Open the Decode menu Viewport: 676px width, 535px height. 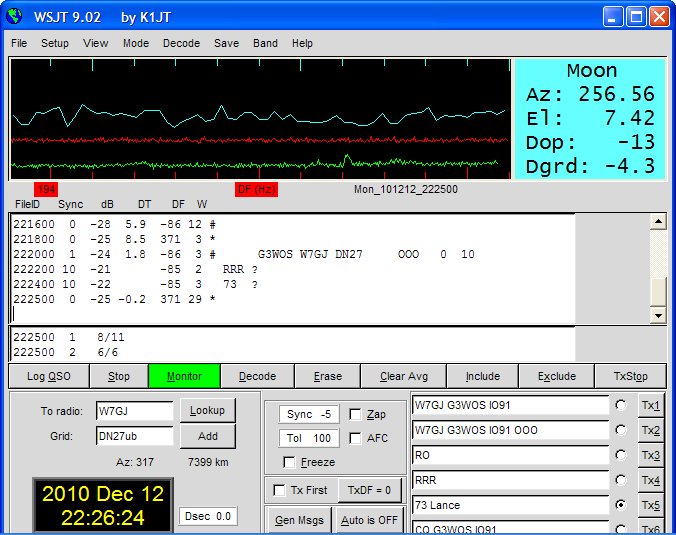tap(181, 43)
